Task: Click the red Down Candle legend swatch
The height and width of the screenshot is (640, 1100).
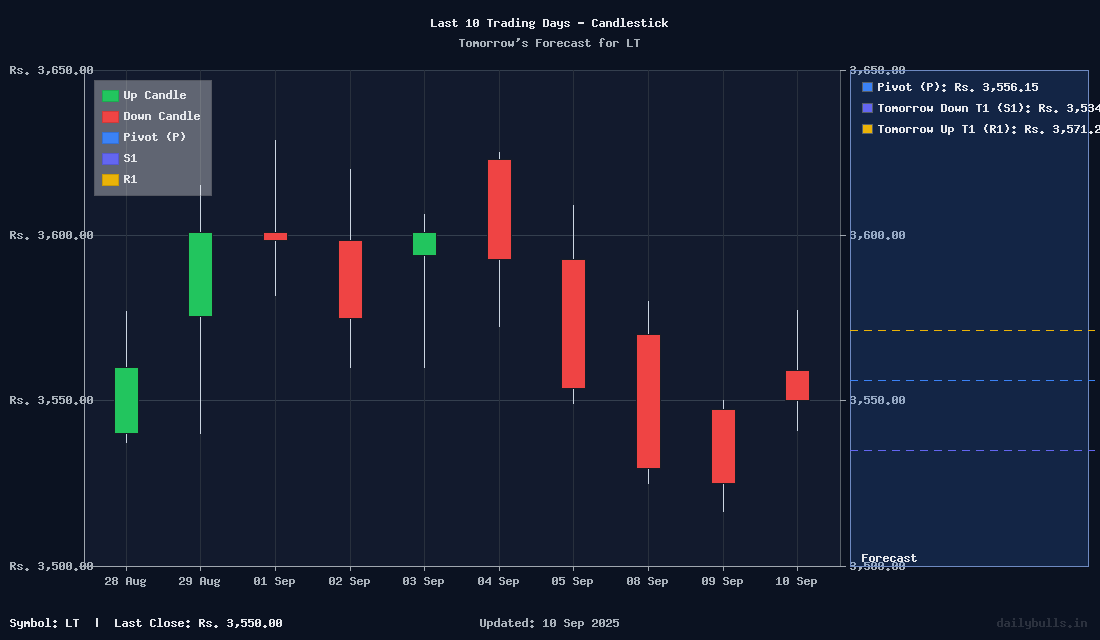Action: [x=110, y=116]
